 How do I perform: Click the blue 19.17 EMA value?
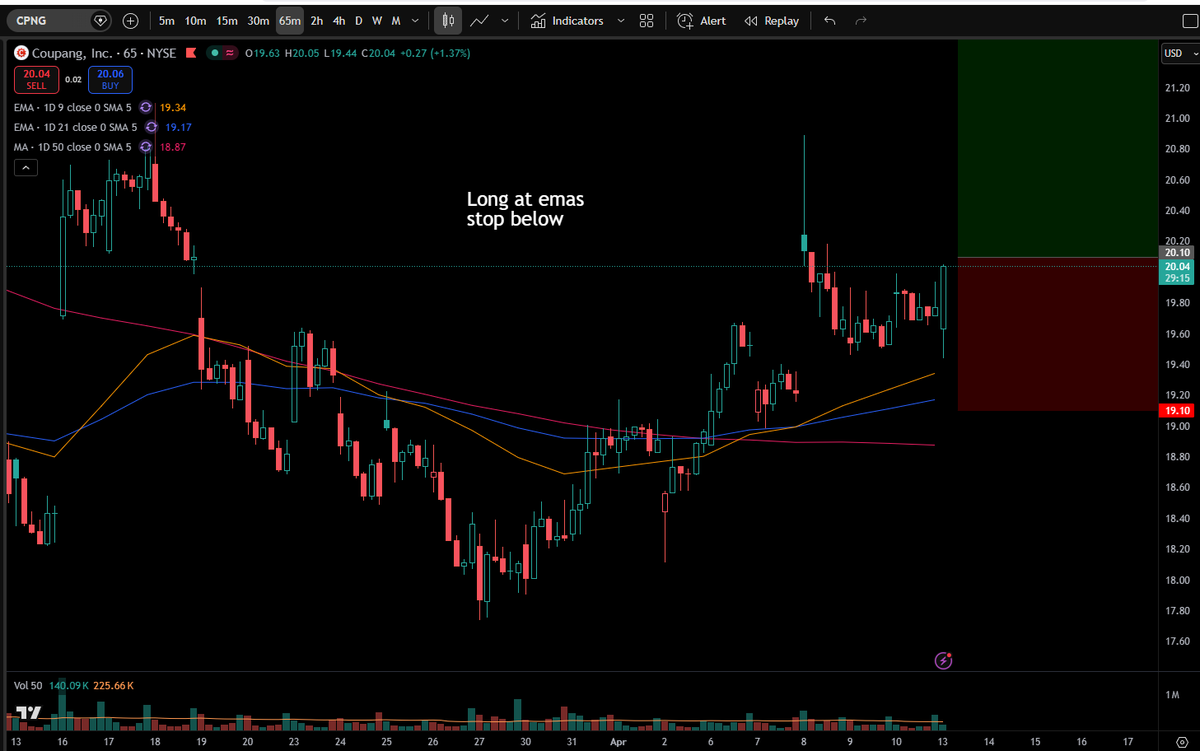179,127
